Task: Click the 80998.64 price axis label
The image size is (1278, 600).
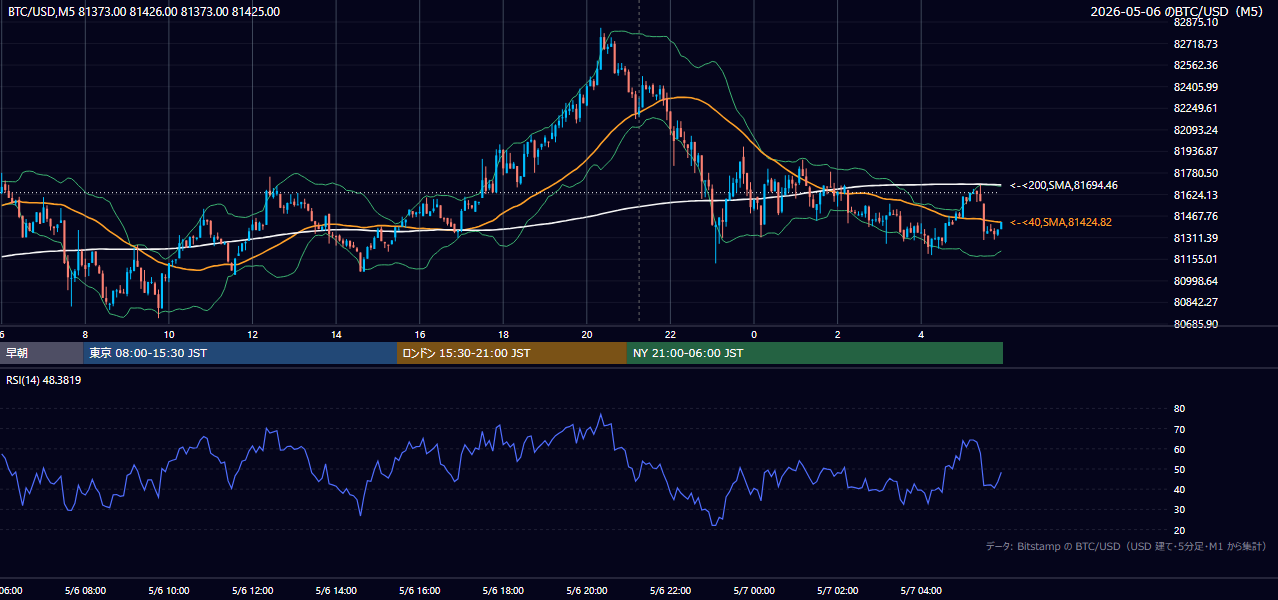Action: tap(1196, 281)
